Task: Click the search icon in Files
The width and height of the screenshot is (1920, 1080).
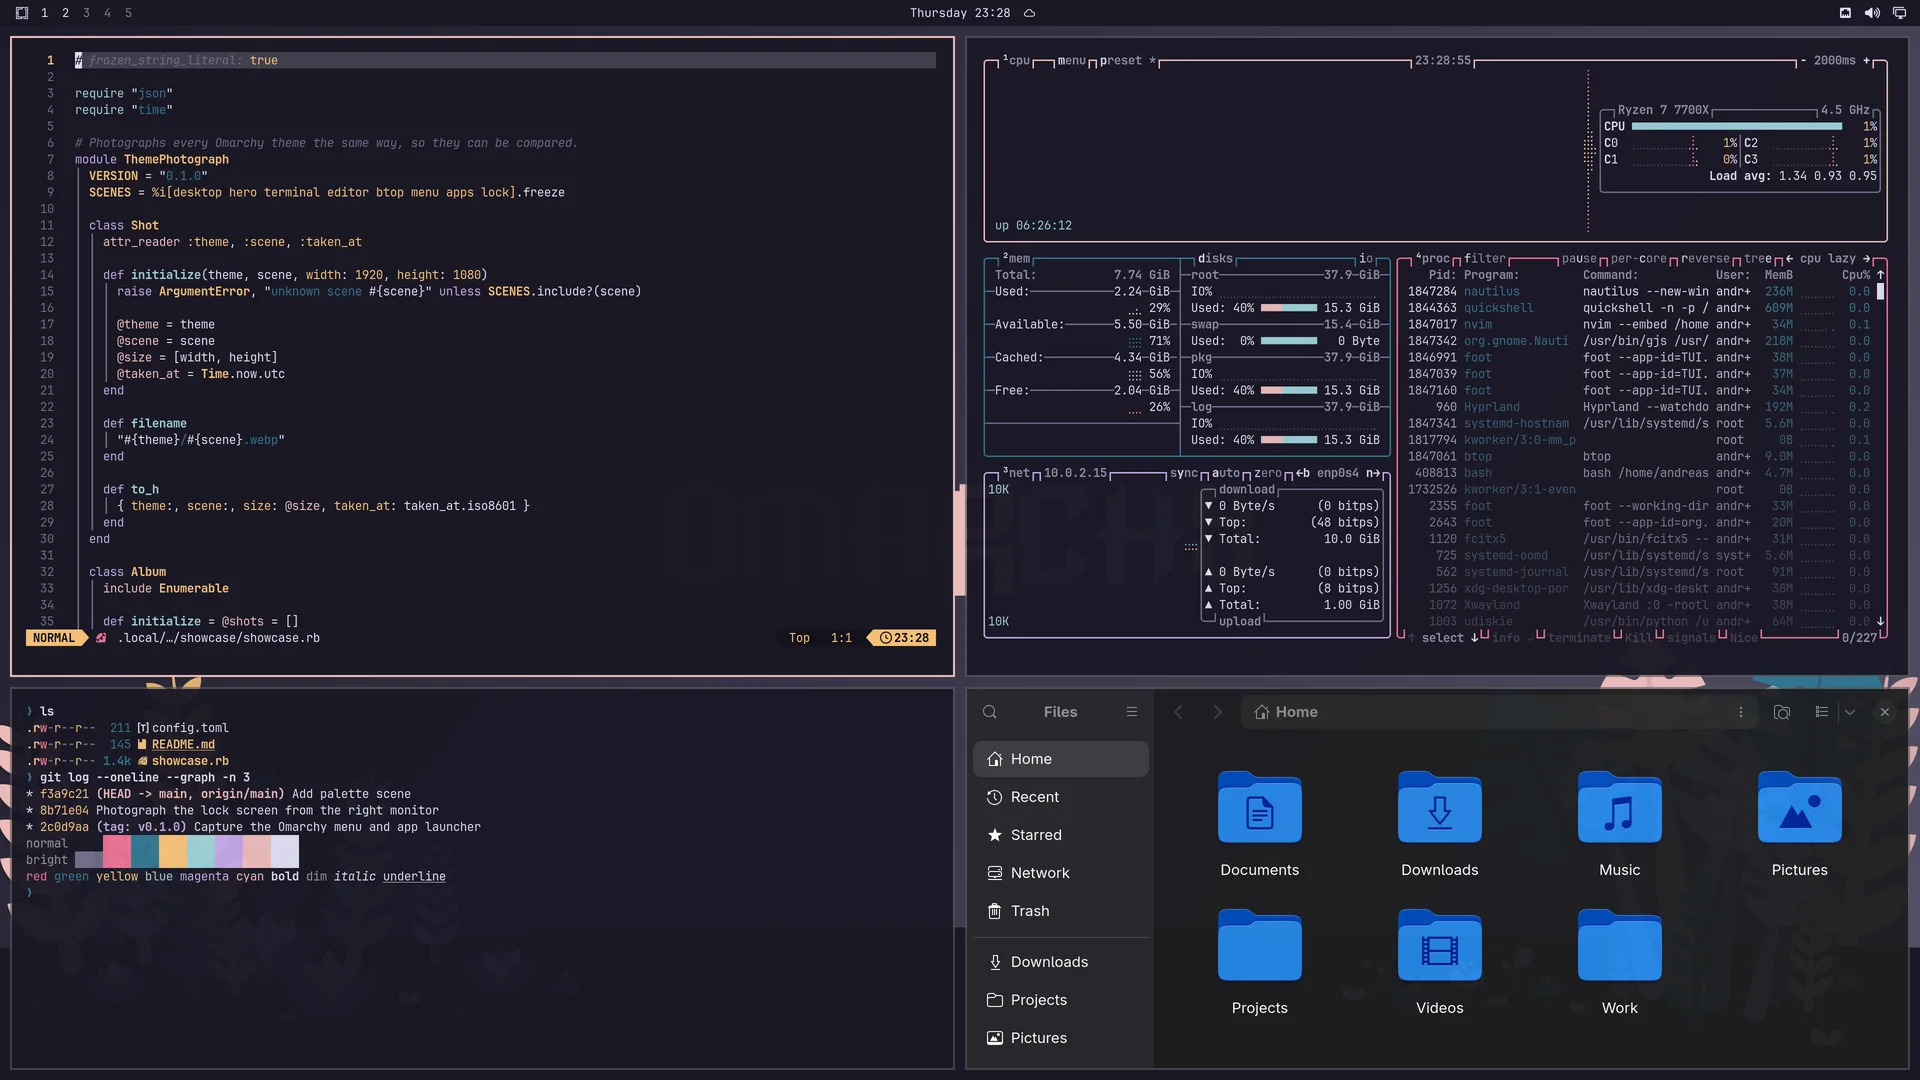Action: coord(989,712)
